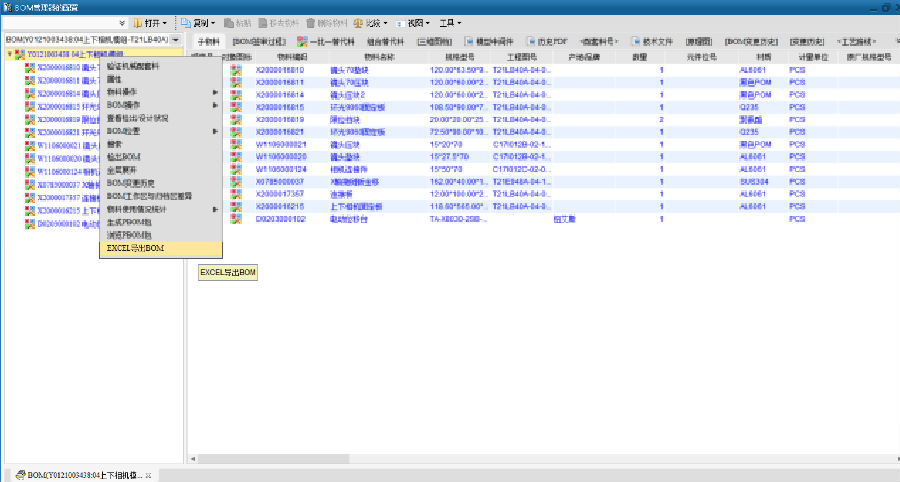The height and width of the screenshot is (482, 900).
Task: Click the root BOM node icon in tree
Action: pos(19,53)
